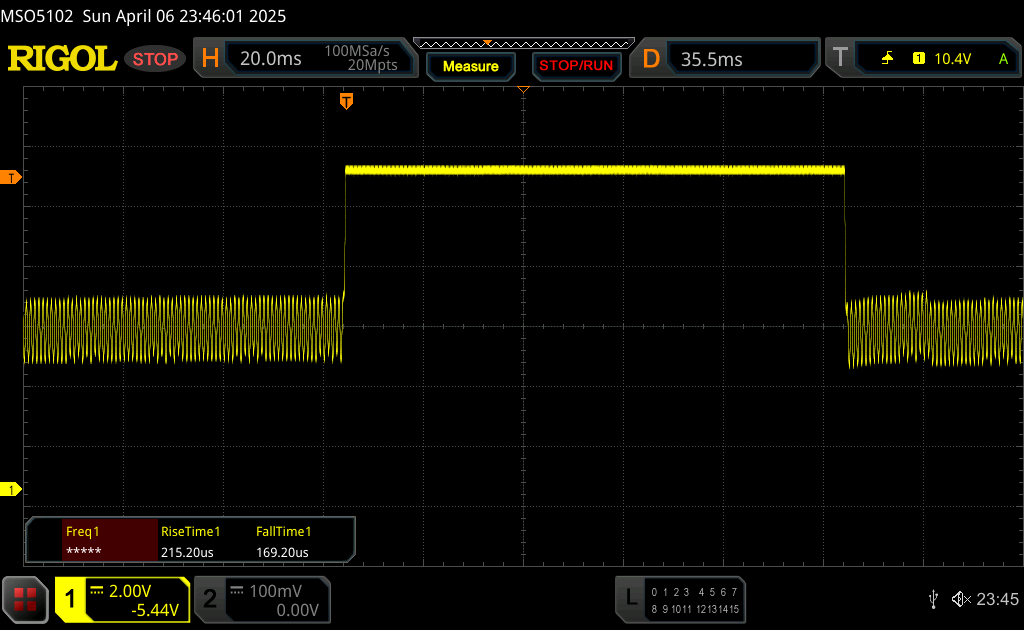This screenshot has height=630, width=1024.
Task: Click the trigger mode A indicator
Action: click(x=1004, y=59)
